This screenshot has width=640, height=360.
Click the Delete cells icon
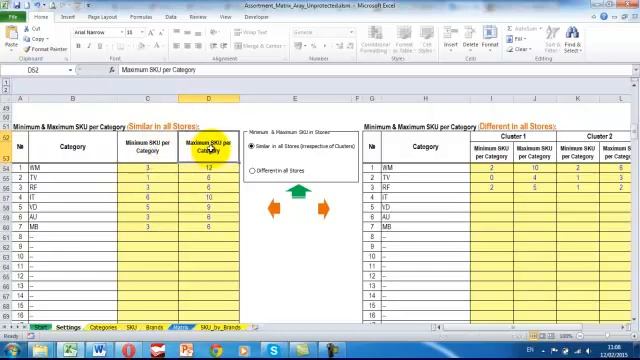[470, 33]
